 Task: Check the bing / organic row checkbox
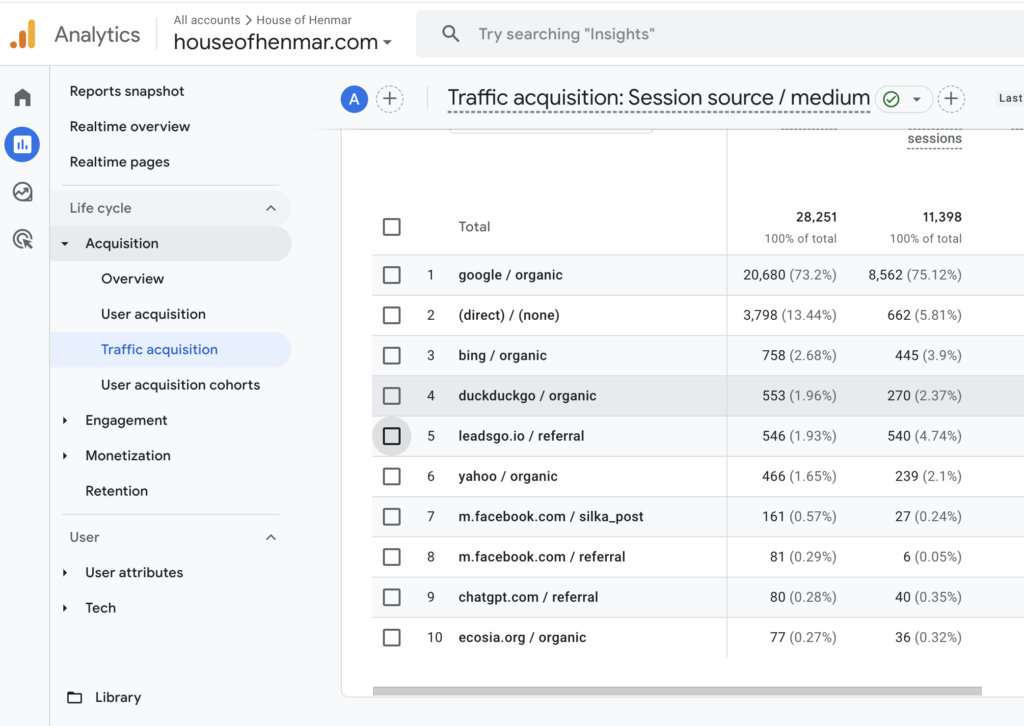tap(392, 355)
